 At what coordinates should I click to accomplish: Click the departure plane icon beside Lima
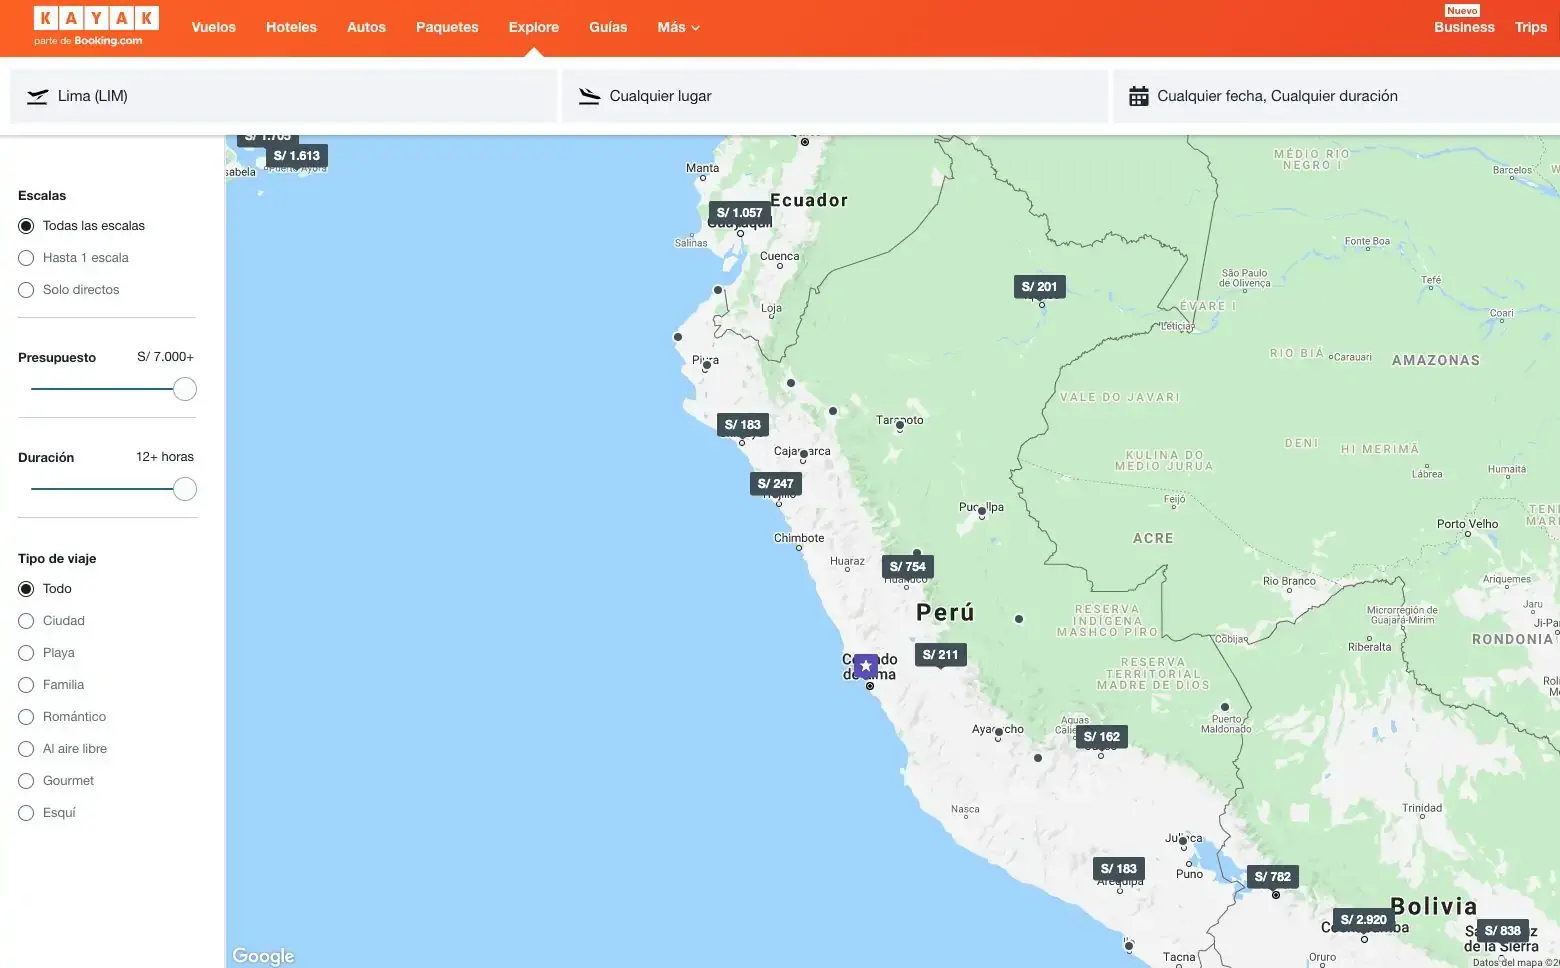click(x=37, y=97)
